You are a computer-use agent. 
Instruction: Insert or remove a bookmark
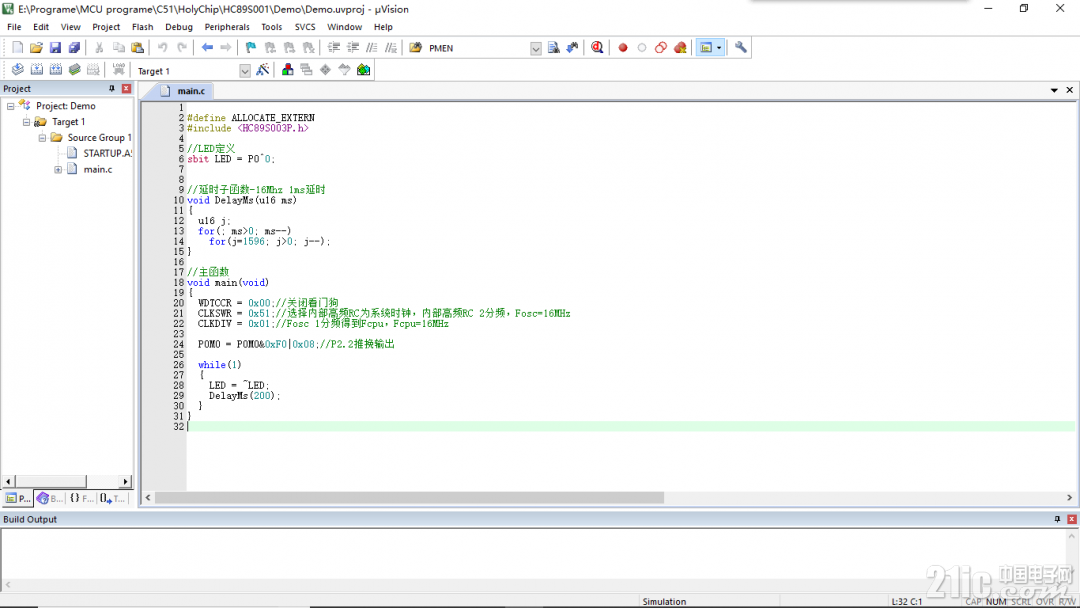point(251,48)
